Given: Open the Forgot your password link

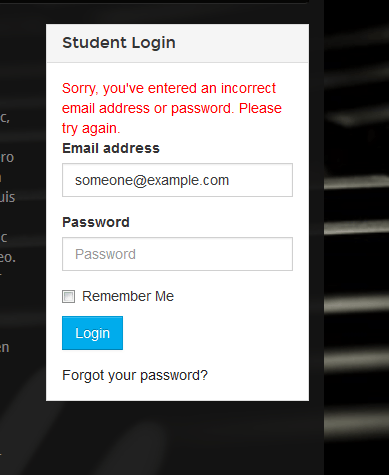Looking at the screenshot, I should [135, 375].
